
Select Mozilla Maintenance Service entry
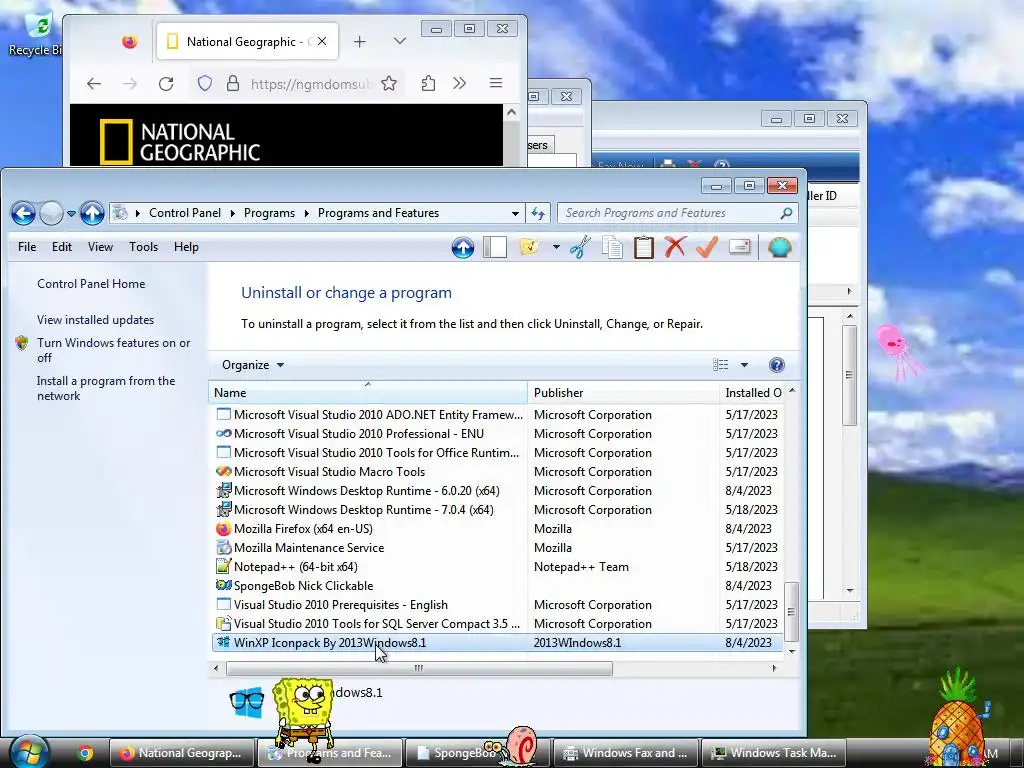[498, 548]
